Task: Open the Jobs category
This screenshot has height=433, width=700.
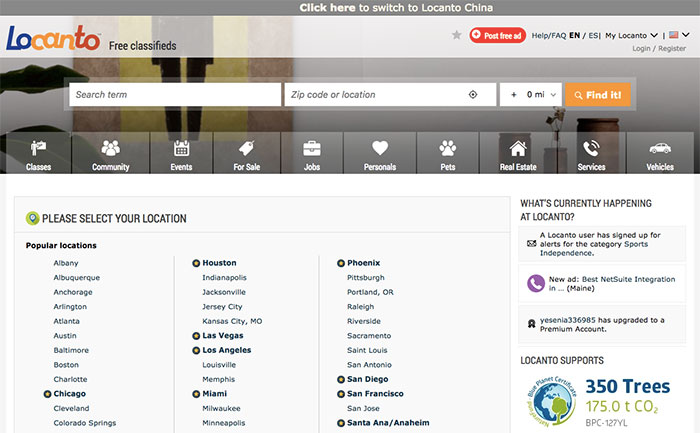Action: coord(312,153)
